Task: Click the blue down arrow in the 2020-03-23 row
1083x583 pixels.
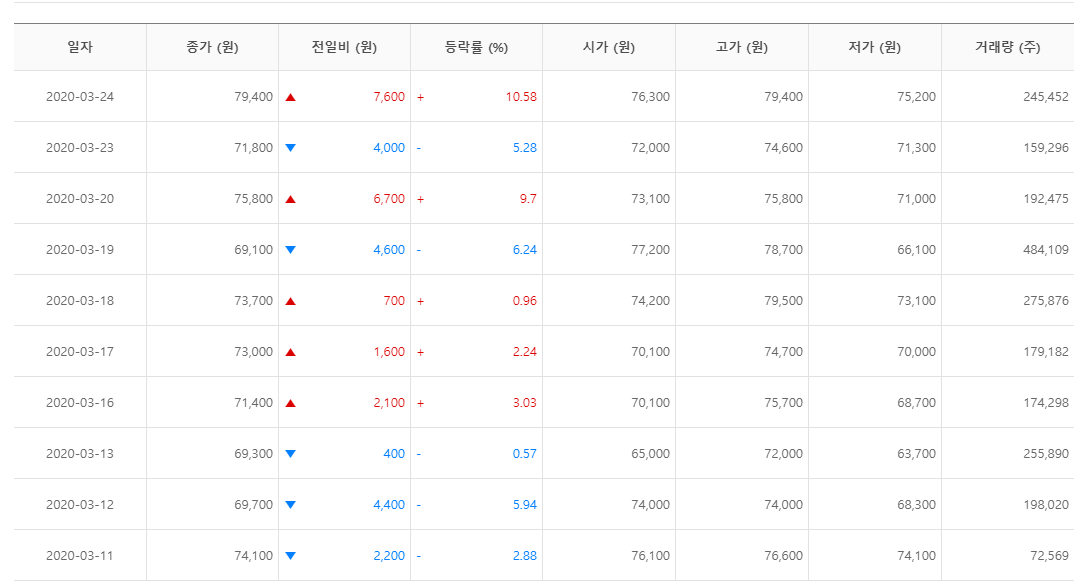Action: tap(291, 148)
